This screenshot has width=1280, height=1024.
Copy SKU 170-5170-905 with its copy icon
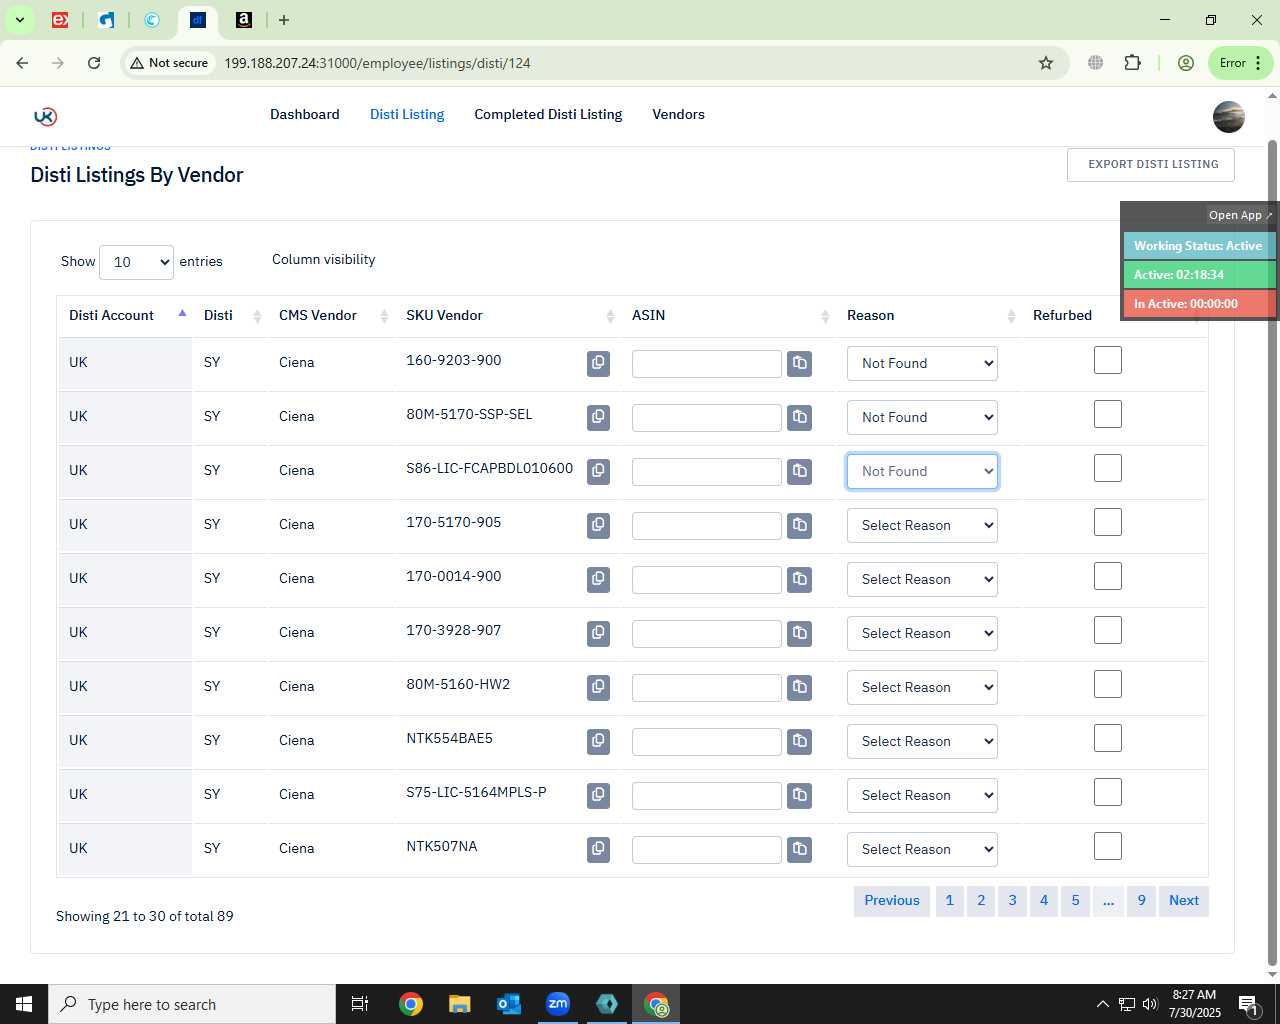point(598,525)
